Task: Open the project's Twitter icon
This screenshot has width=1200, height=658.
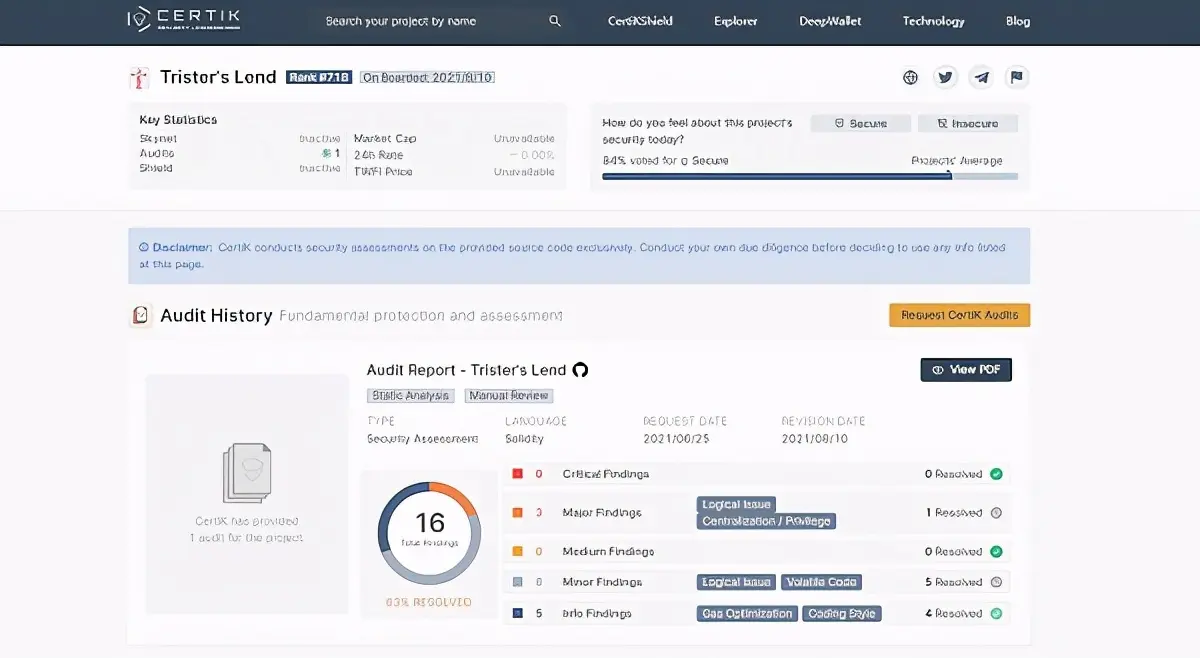Action: [945, 77]
